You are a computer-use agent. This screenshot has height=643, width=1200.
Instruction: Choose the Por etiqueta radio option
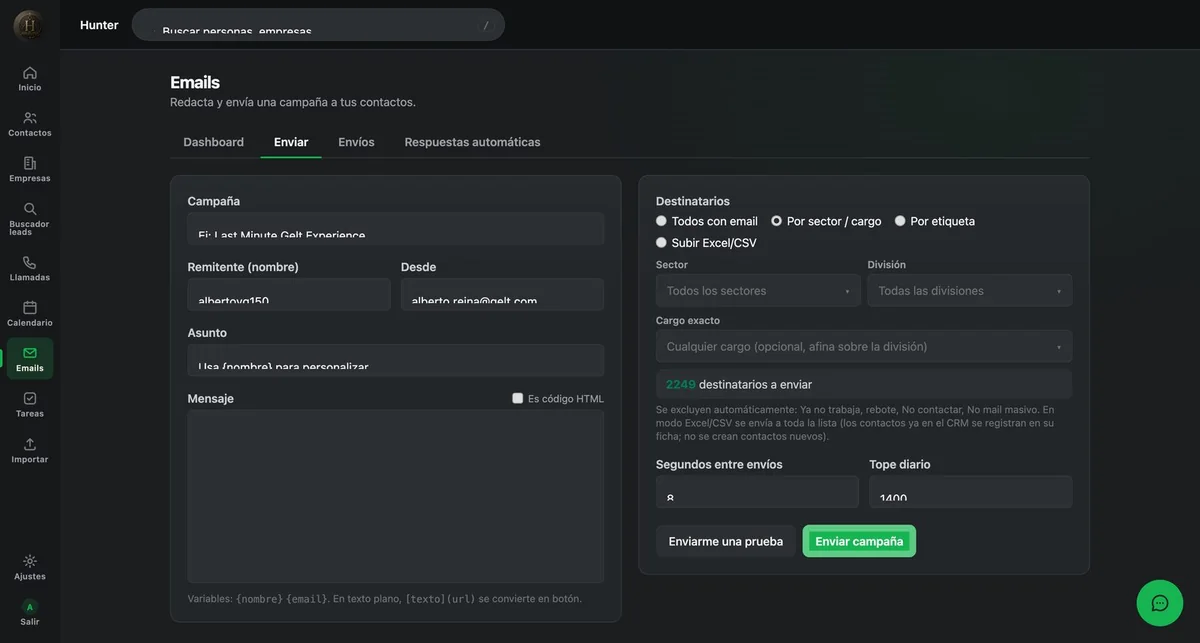900,221
